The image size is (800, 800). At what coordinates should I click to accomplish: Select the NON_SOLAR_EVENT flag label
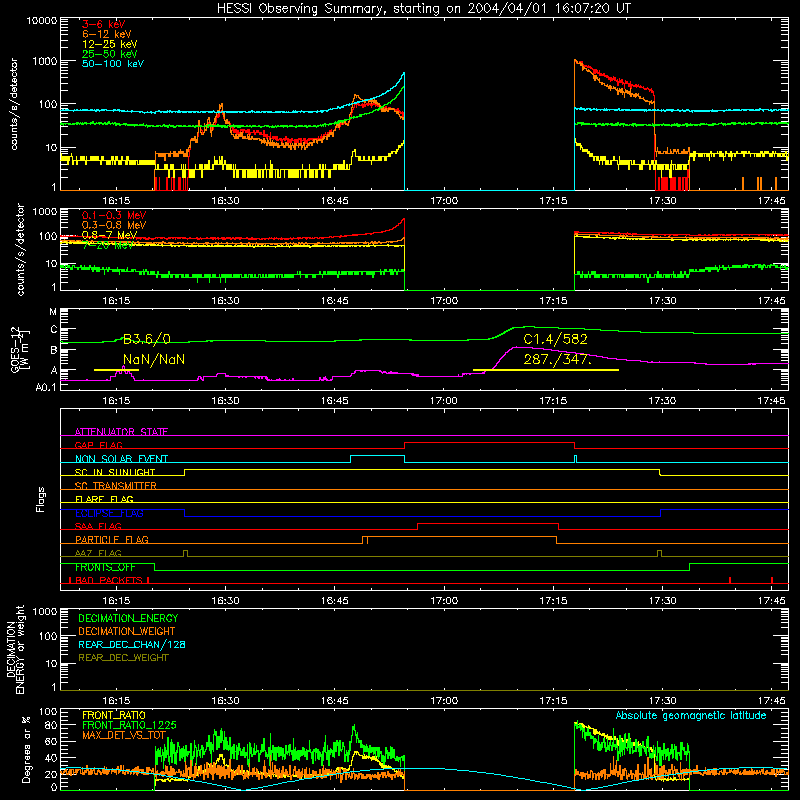(x=121, y=459)
